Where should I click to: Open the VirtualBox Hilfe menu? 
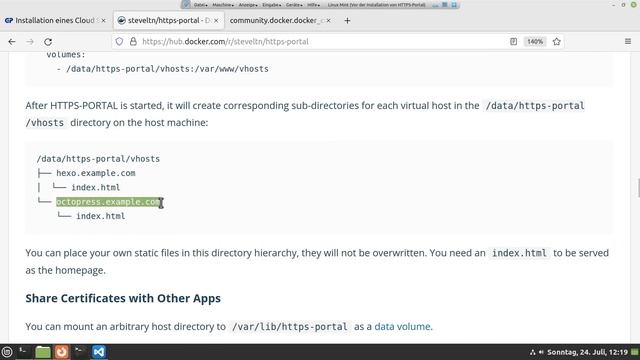click(x=313, y=5)
